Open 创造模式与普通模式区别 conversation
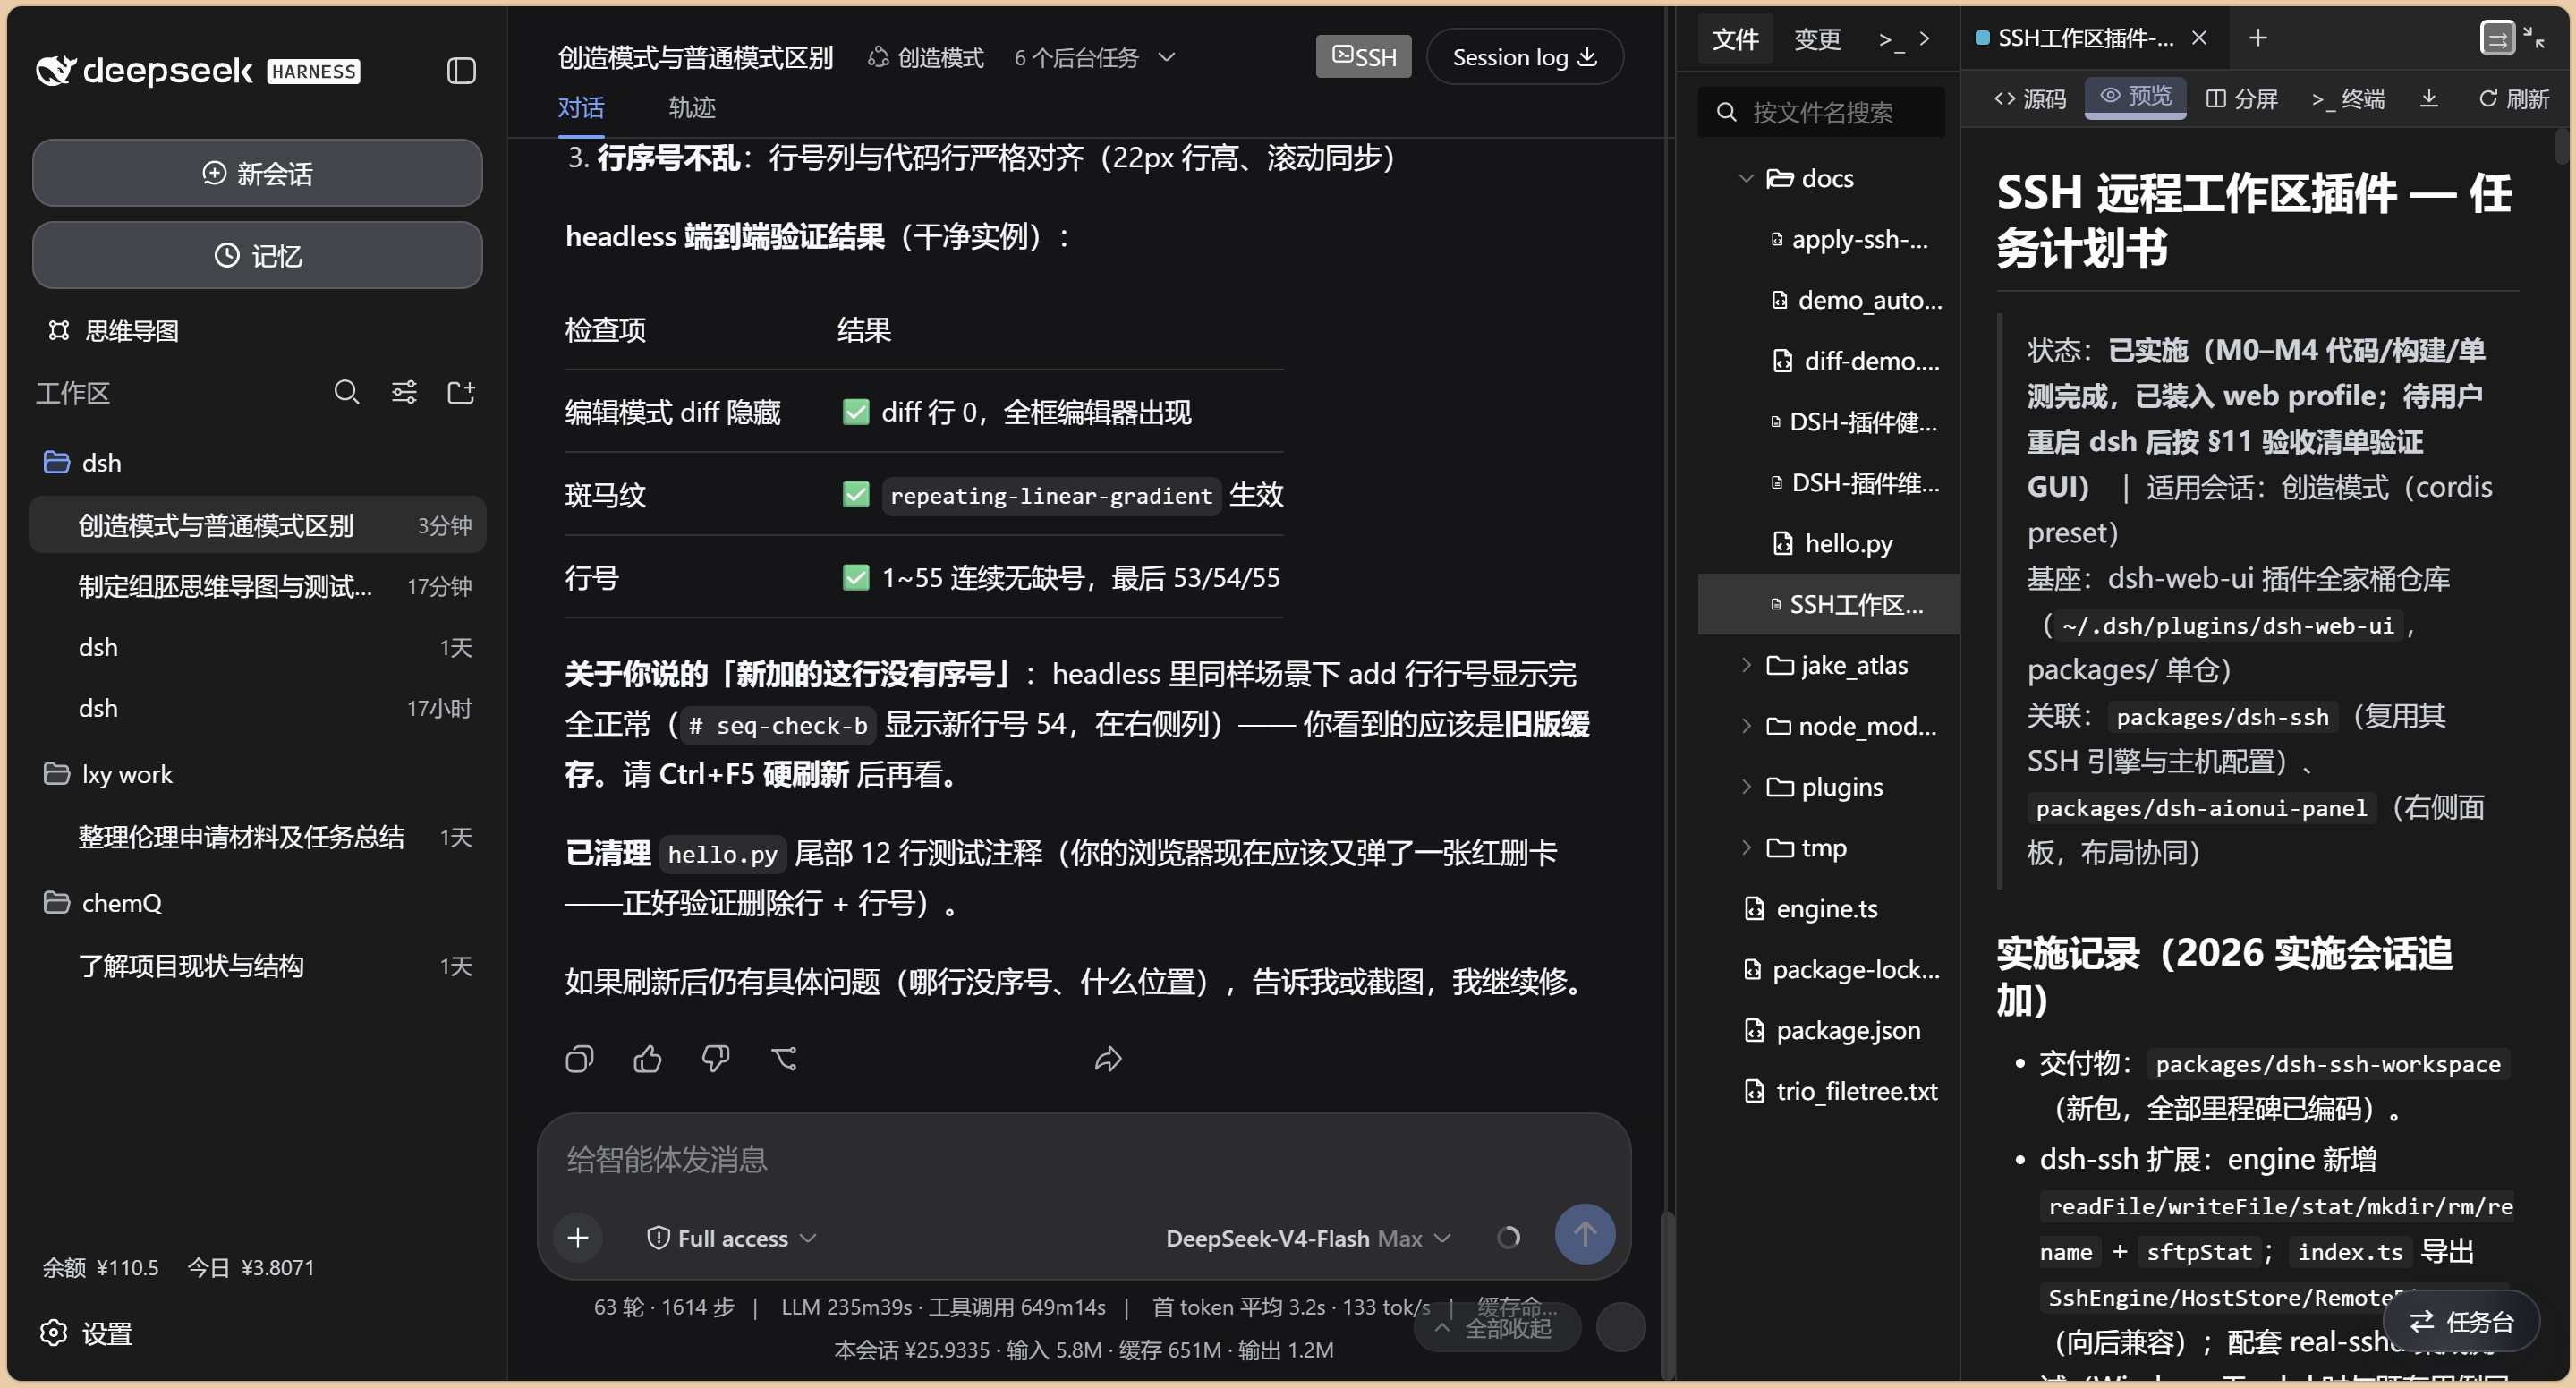 (257, 525)
